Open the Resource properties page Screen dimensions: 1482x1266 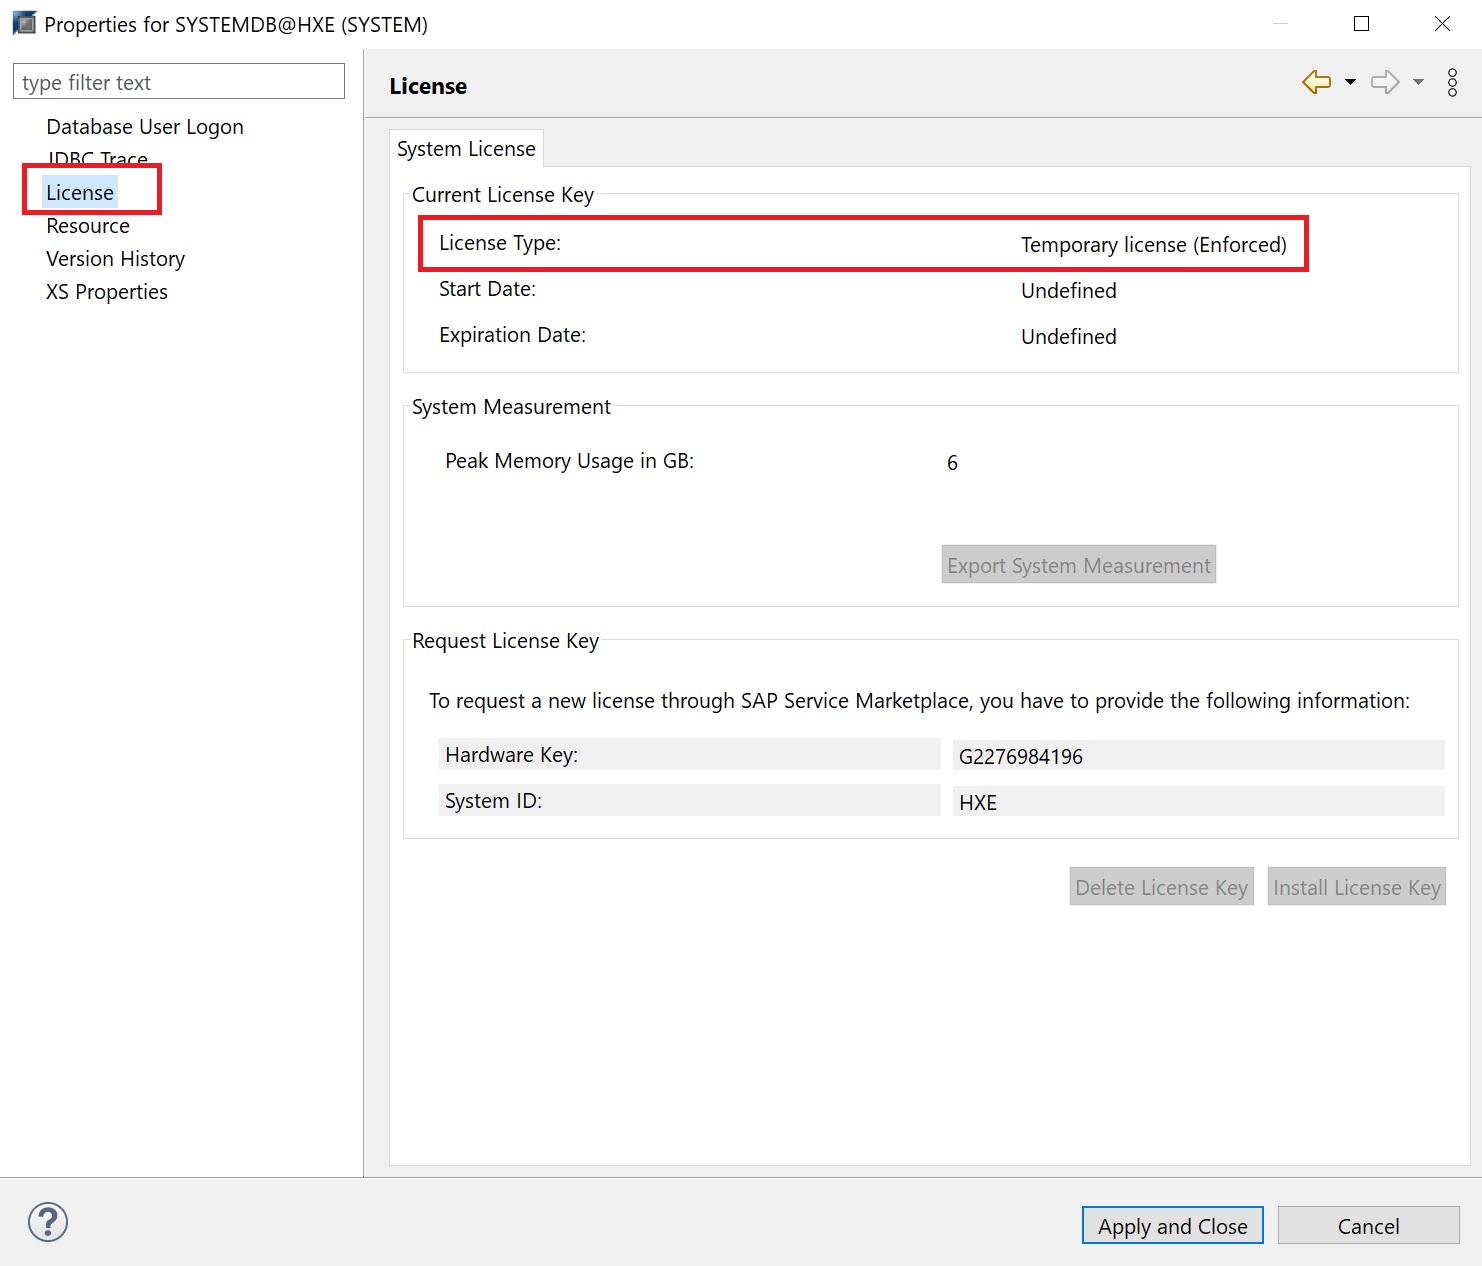[88, 226]
